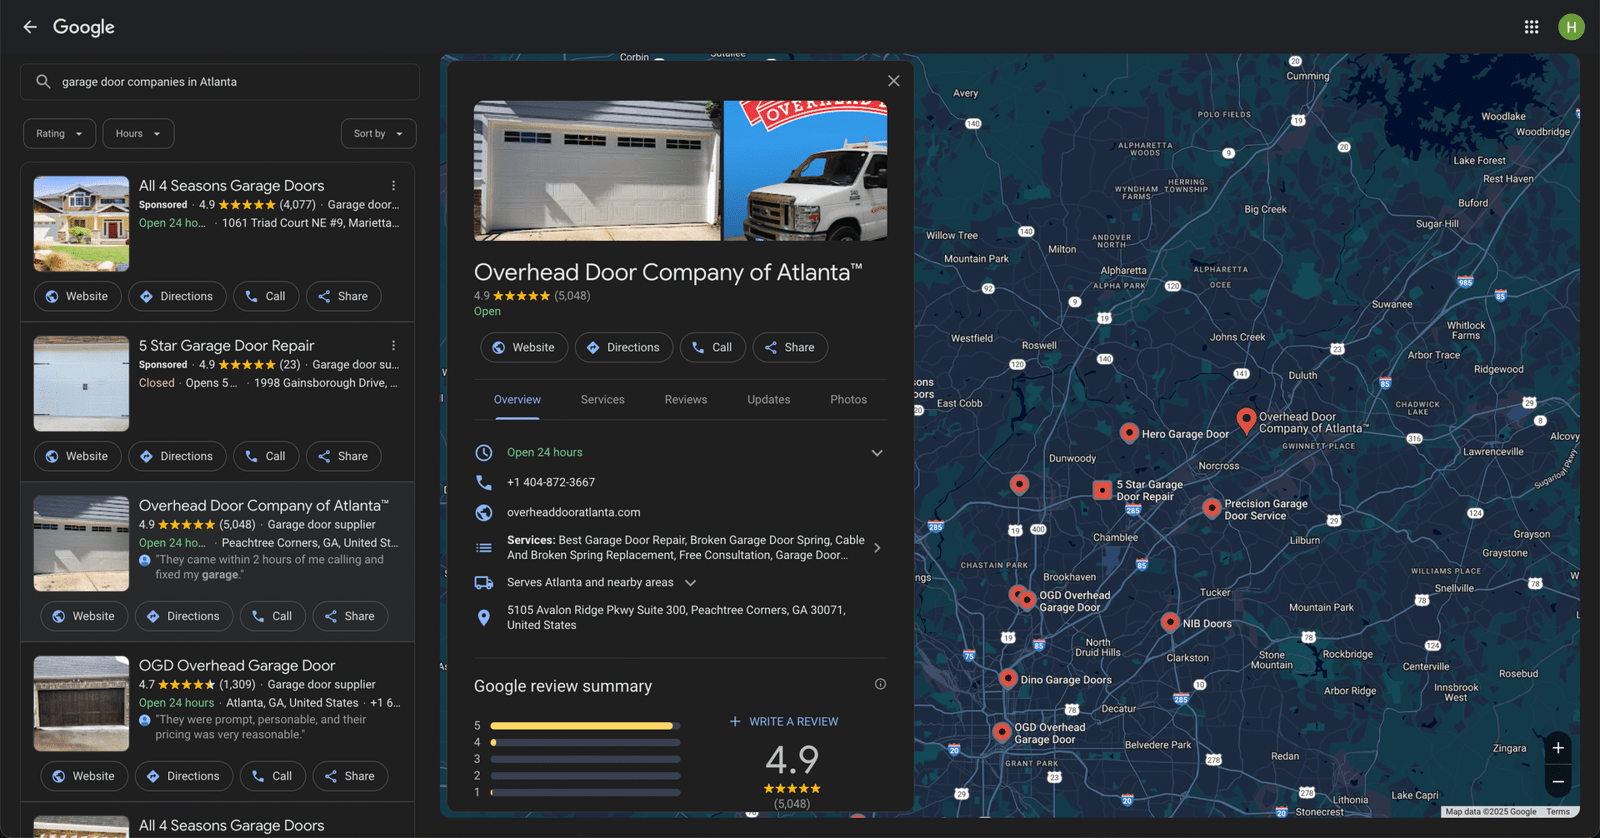Share the Overhead Door Company of Atlanta listing
1600x838 pixels.
[x=350, y=616]
